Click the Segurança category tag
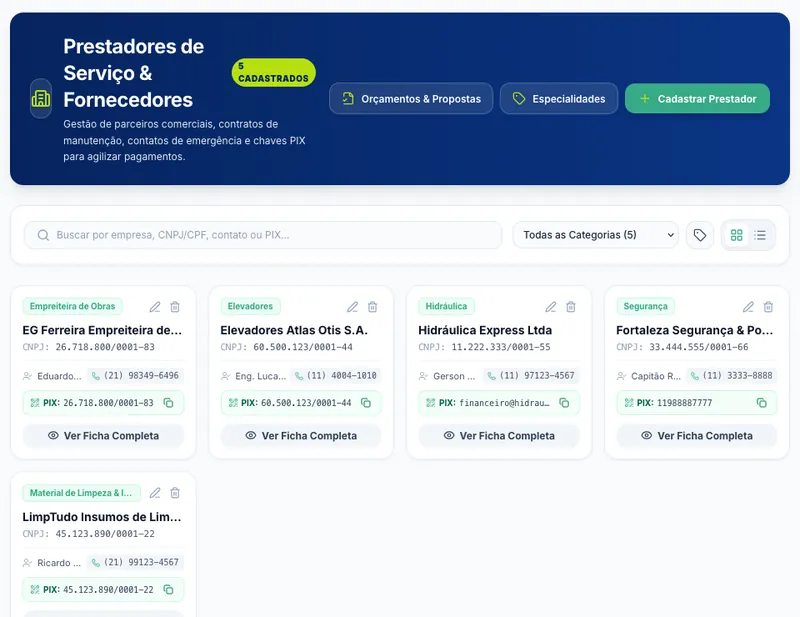The height and width of the screenshot is (617, 800). (645, 306)
